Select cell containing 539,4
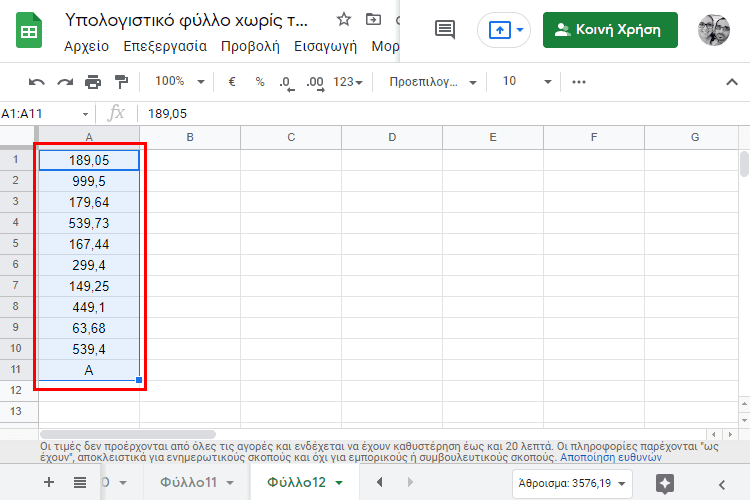Image resolution: width=750 pixels, height=500 pixels. 89,350
